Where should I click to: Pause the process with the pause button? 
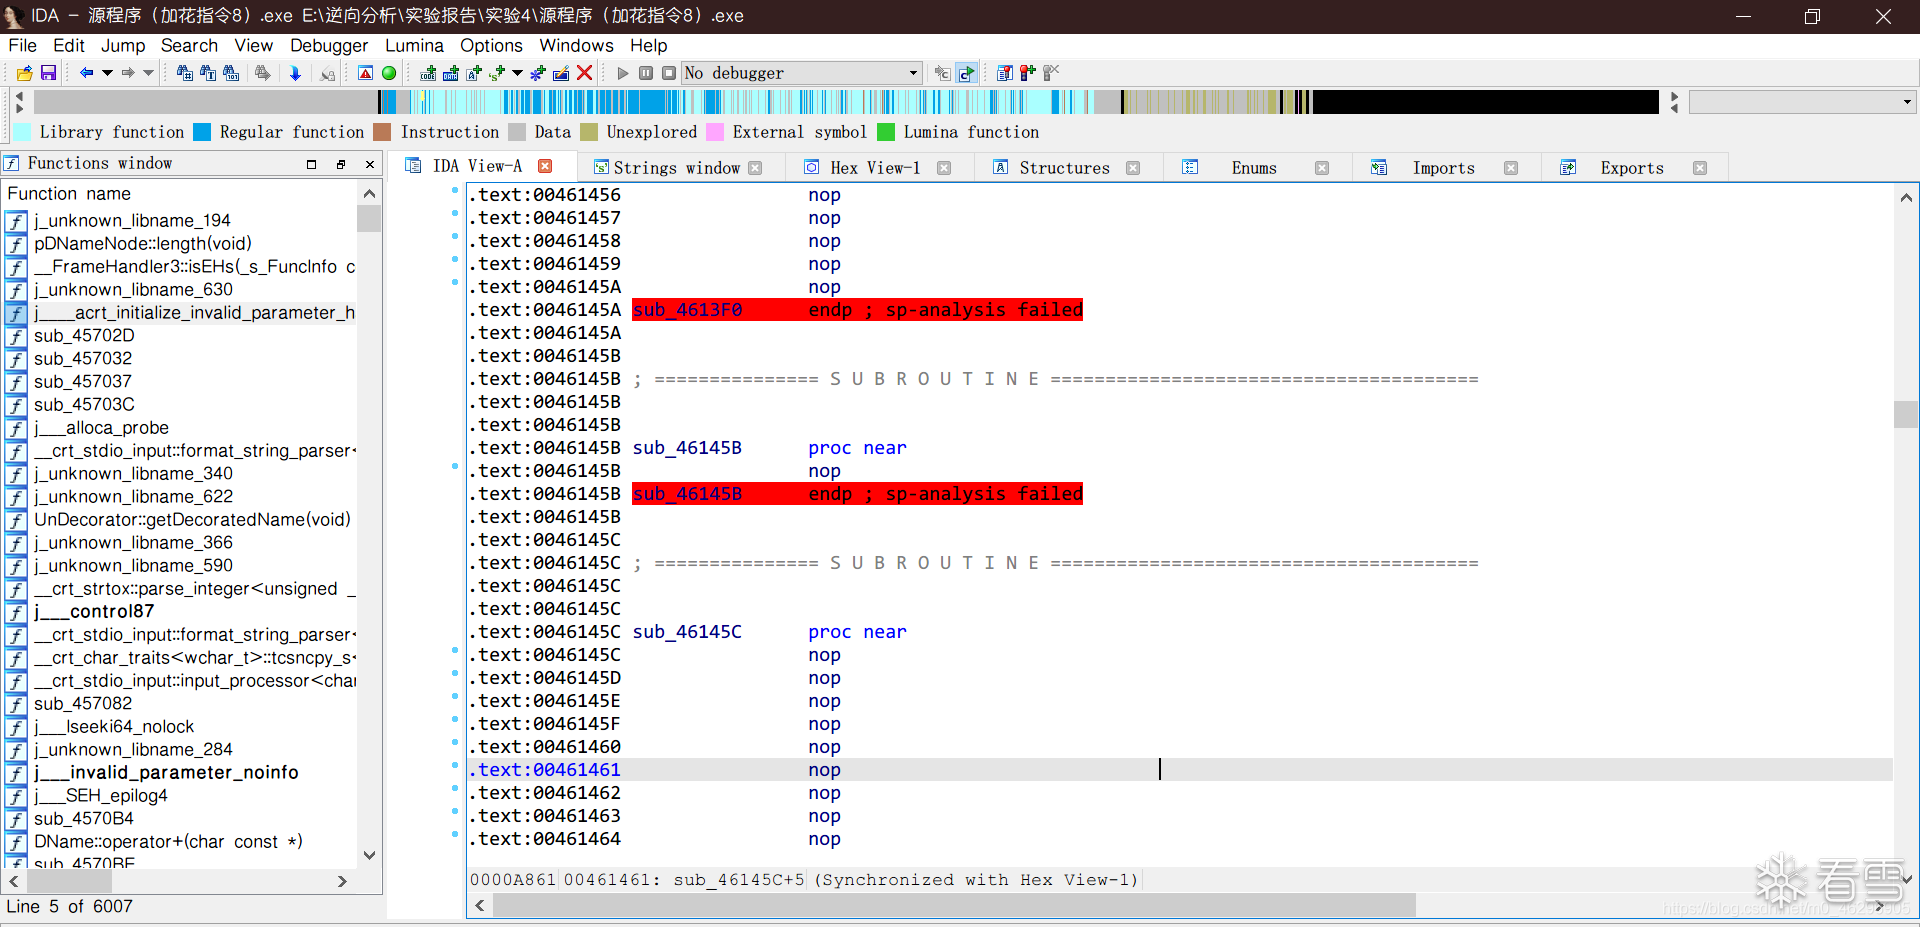[x=646, y=73]
